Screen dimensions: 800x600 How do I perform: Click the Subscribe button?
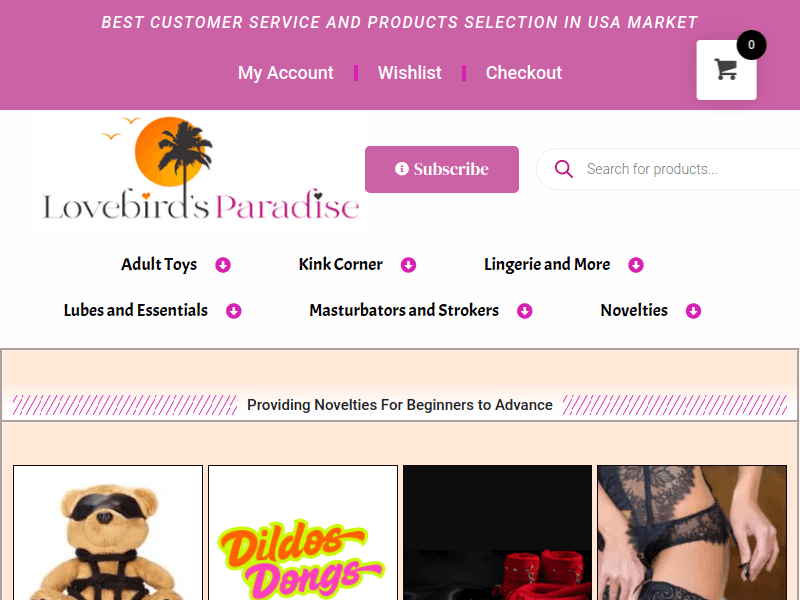coord(442,169)
